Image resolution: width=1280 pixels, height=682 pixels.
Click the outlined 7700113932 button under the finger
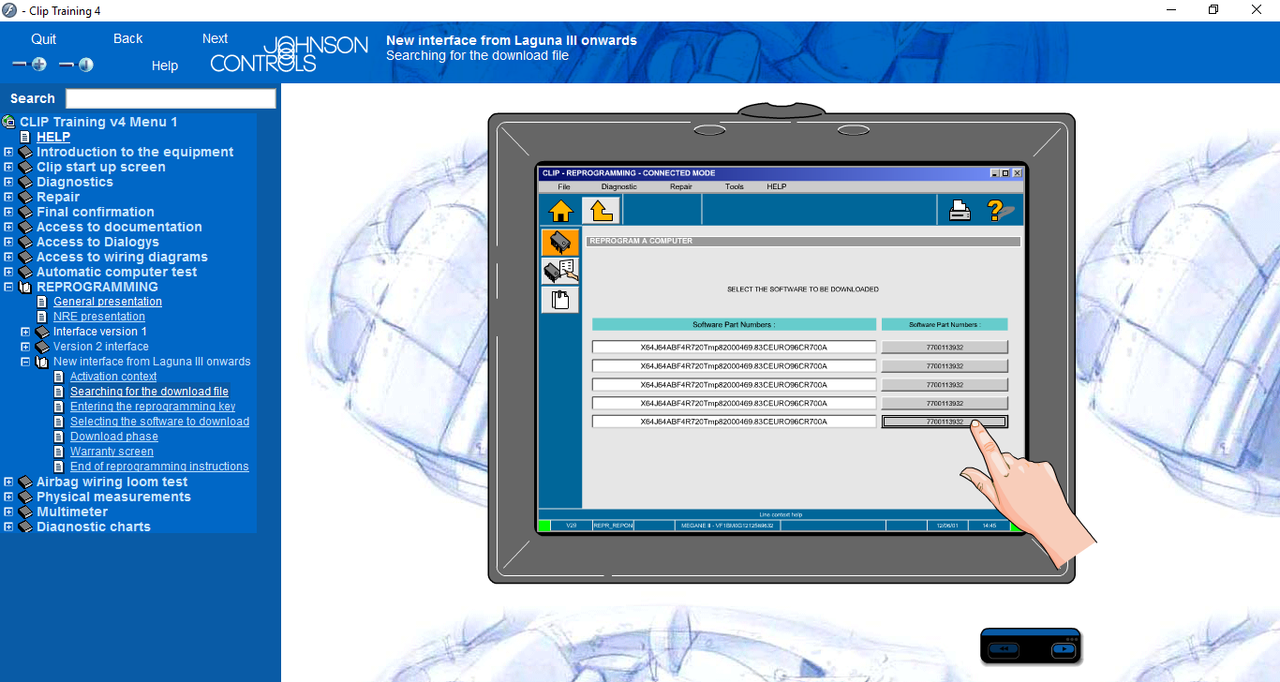944,422
